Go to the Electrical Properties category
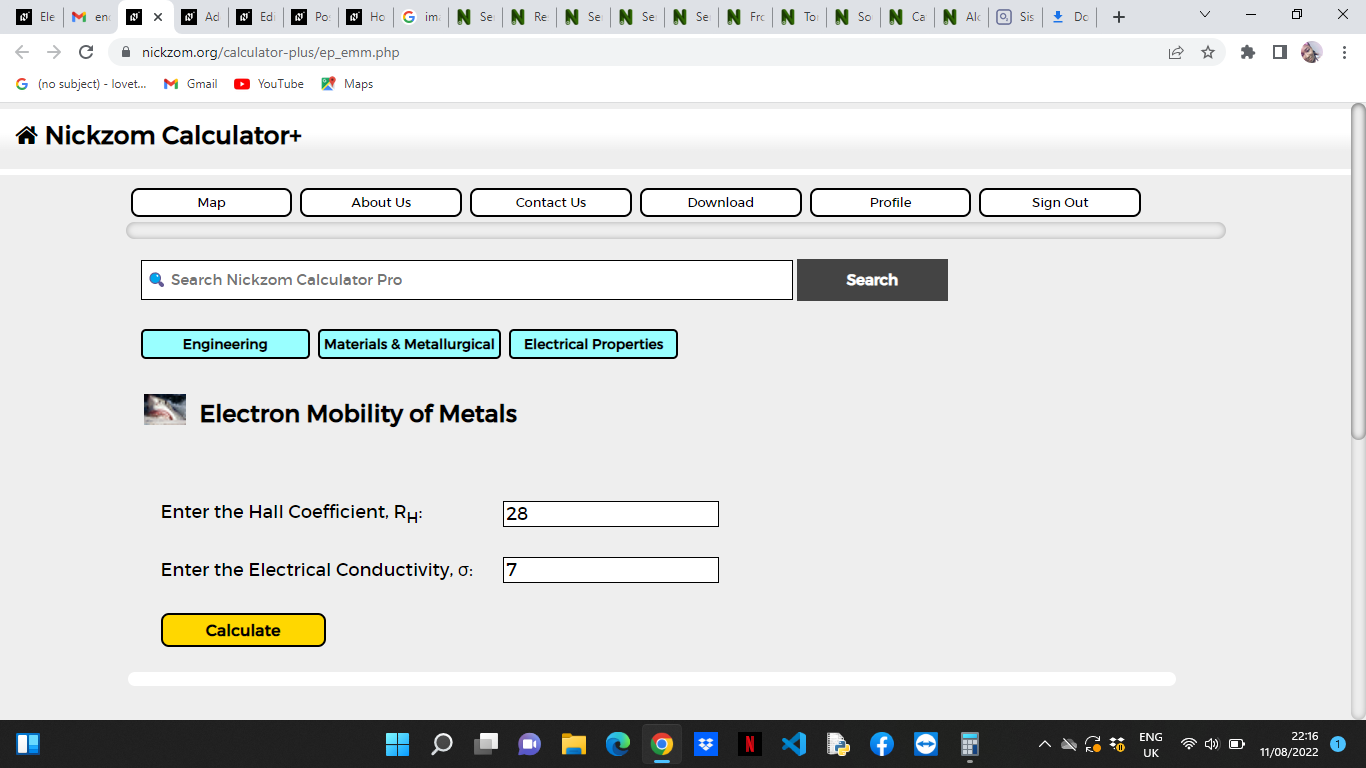The width and height of the screenshot is (1366, 768). pyautogui.click(x=593, y=344)
